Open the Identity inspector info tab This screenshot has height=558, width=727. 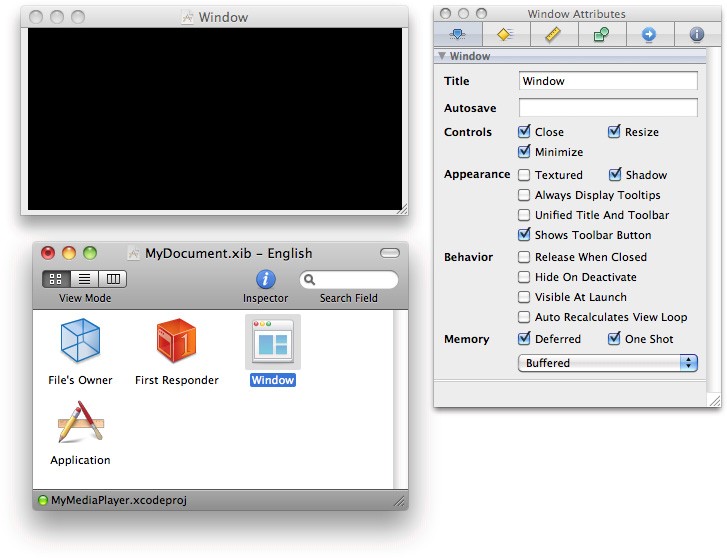697,34
